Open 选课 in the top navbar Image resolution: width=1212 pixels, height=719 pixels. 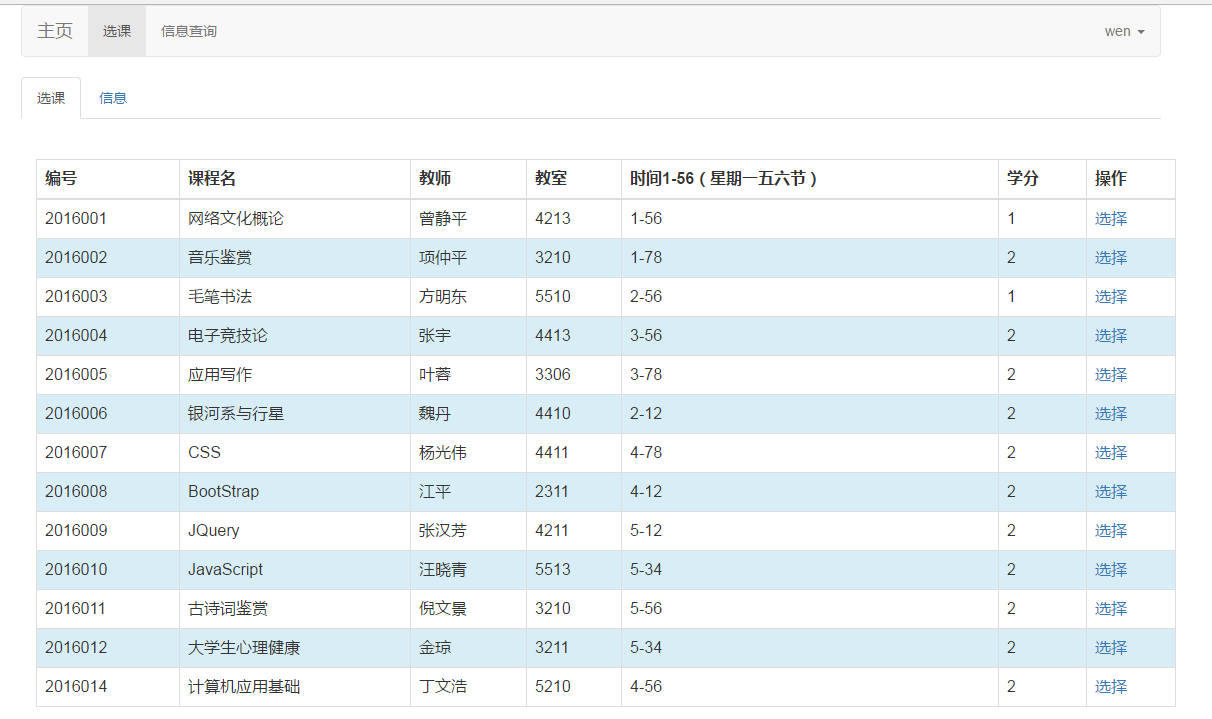(117, 31)
